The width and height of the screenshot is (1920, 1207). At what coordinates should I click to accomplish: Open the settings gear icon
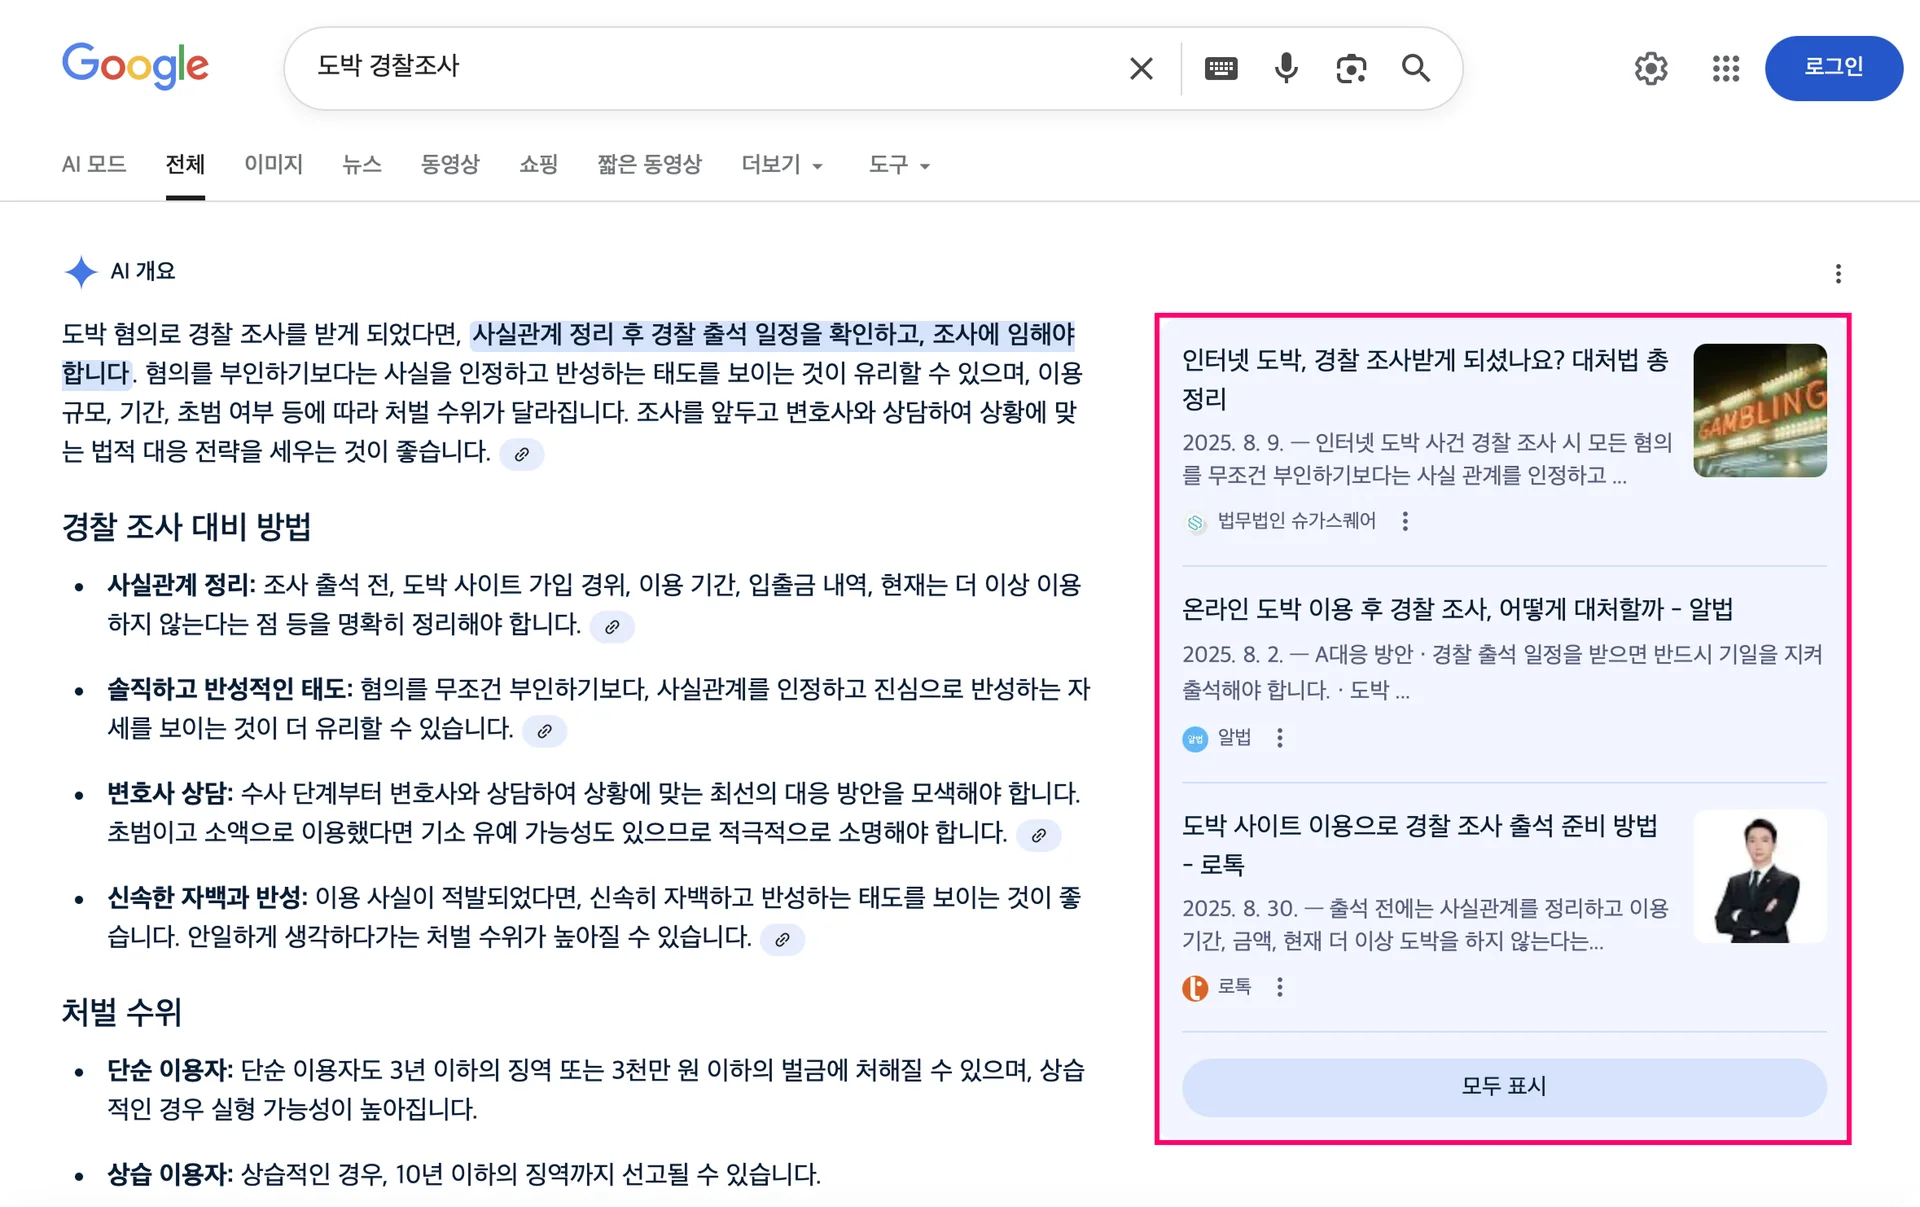(1651, 68)
